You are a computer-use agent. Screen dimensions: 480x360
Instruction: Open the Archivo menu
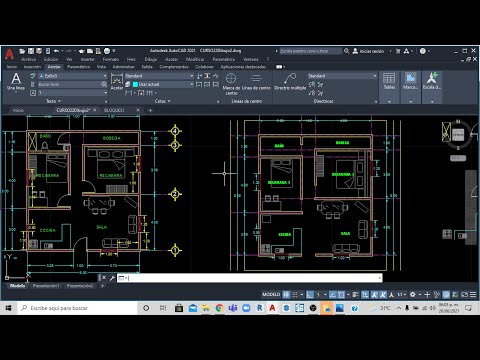pyautogui.click(x=28, y=59)
